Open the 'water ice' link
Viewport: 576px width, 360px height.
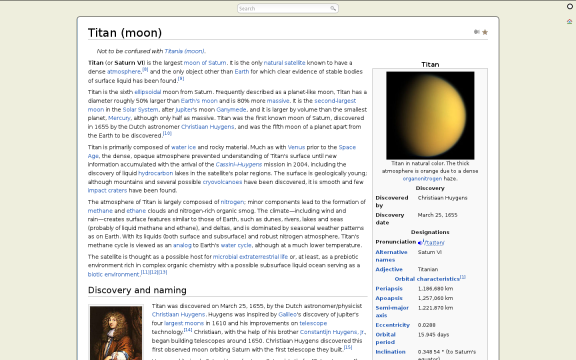point(184,147)
